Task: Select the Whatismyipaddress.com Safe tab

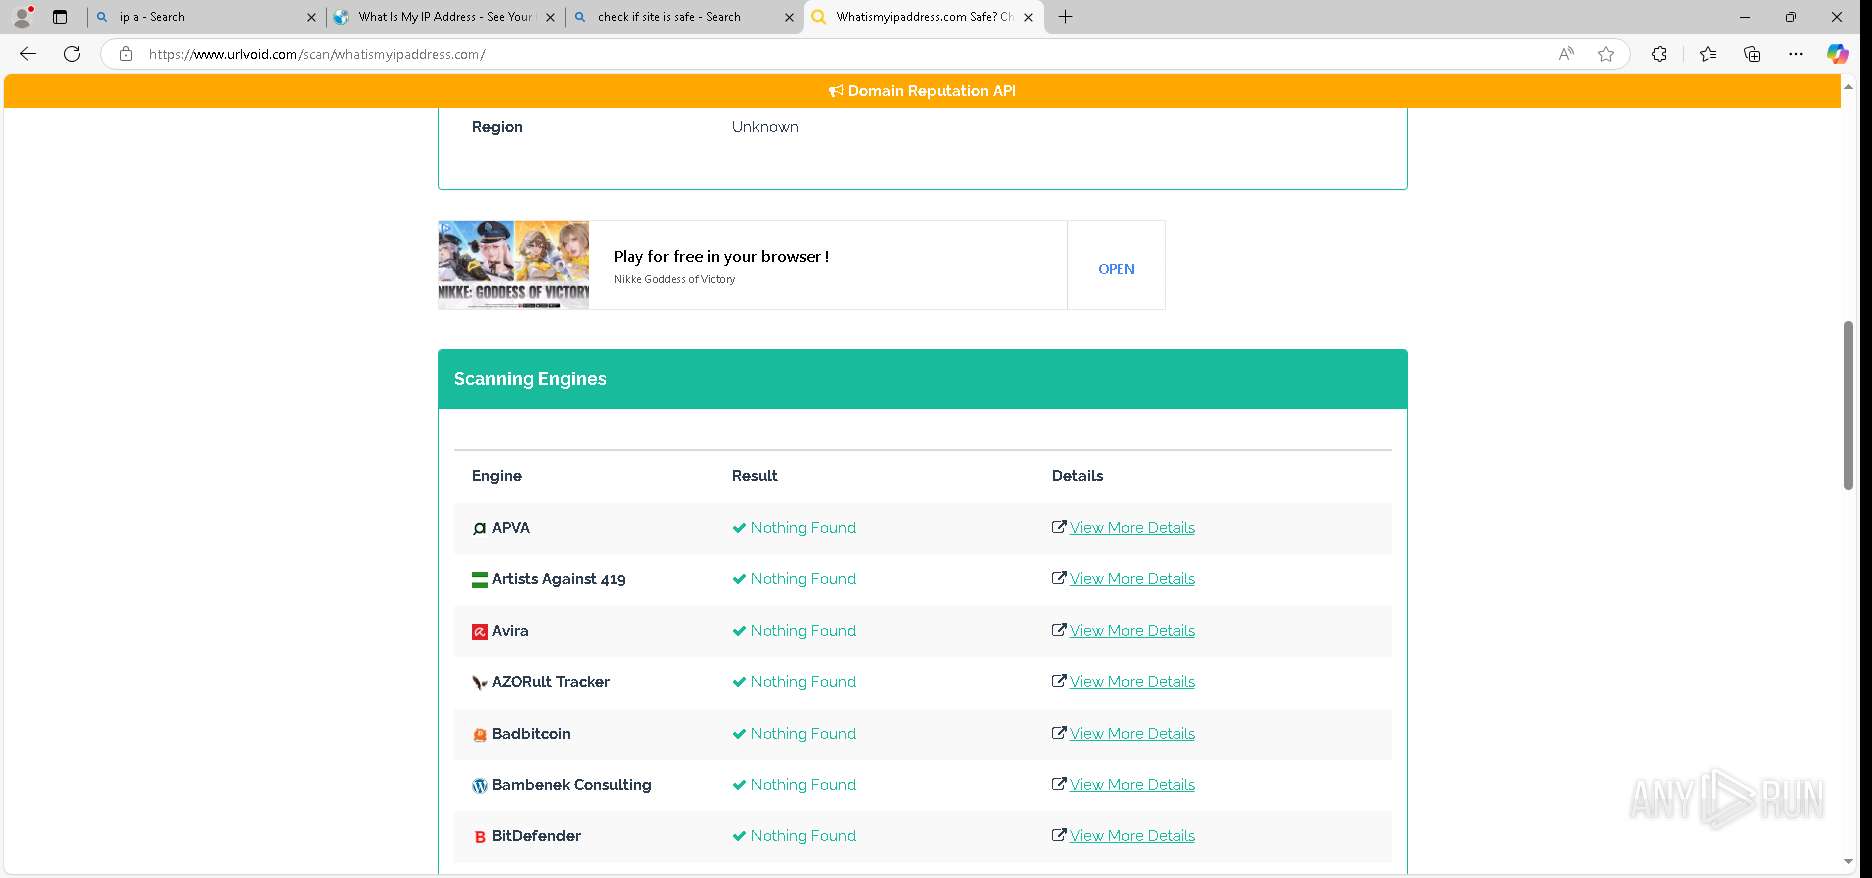Action: [923, 17]
